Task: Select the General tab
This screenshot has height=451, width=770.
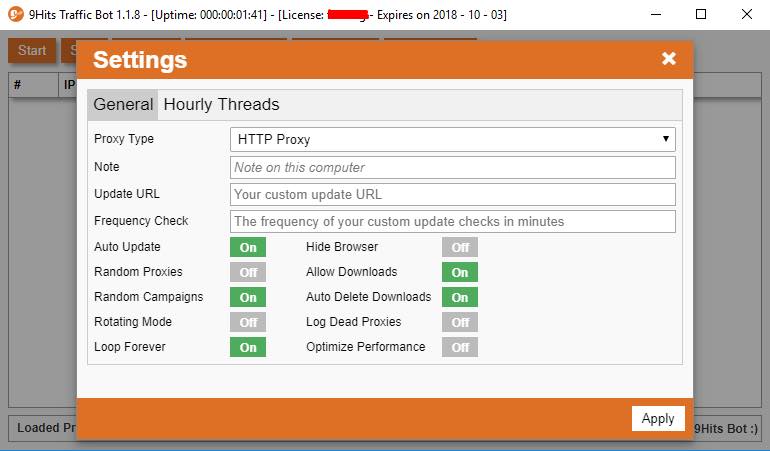Action: tap(123, 105)
